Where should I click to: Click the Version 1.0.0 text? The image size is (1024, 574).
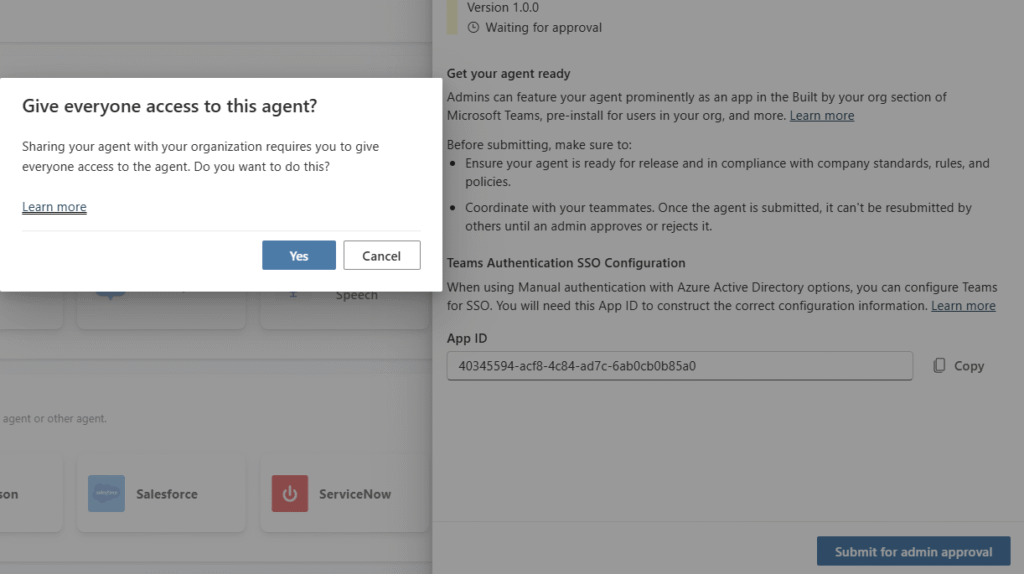[502, 8]
